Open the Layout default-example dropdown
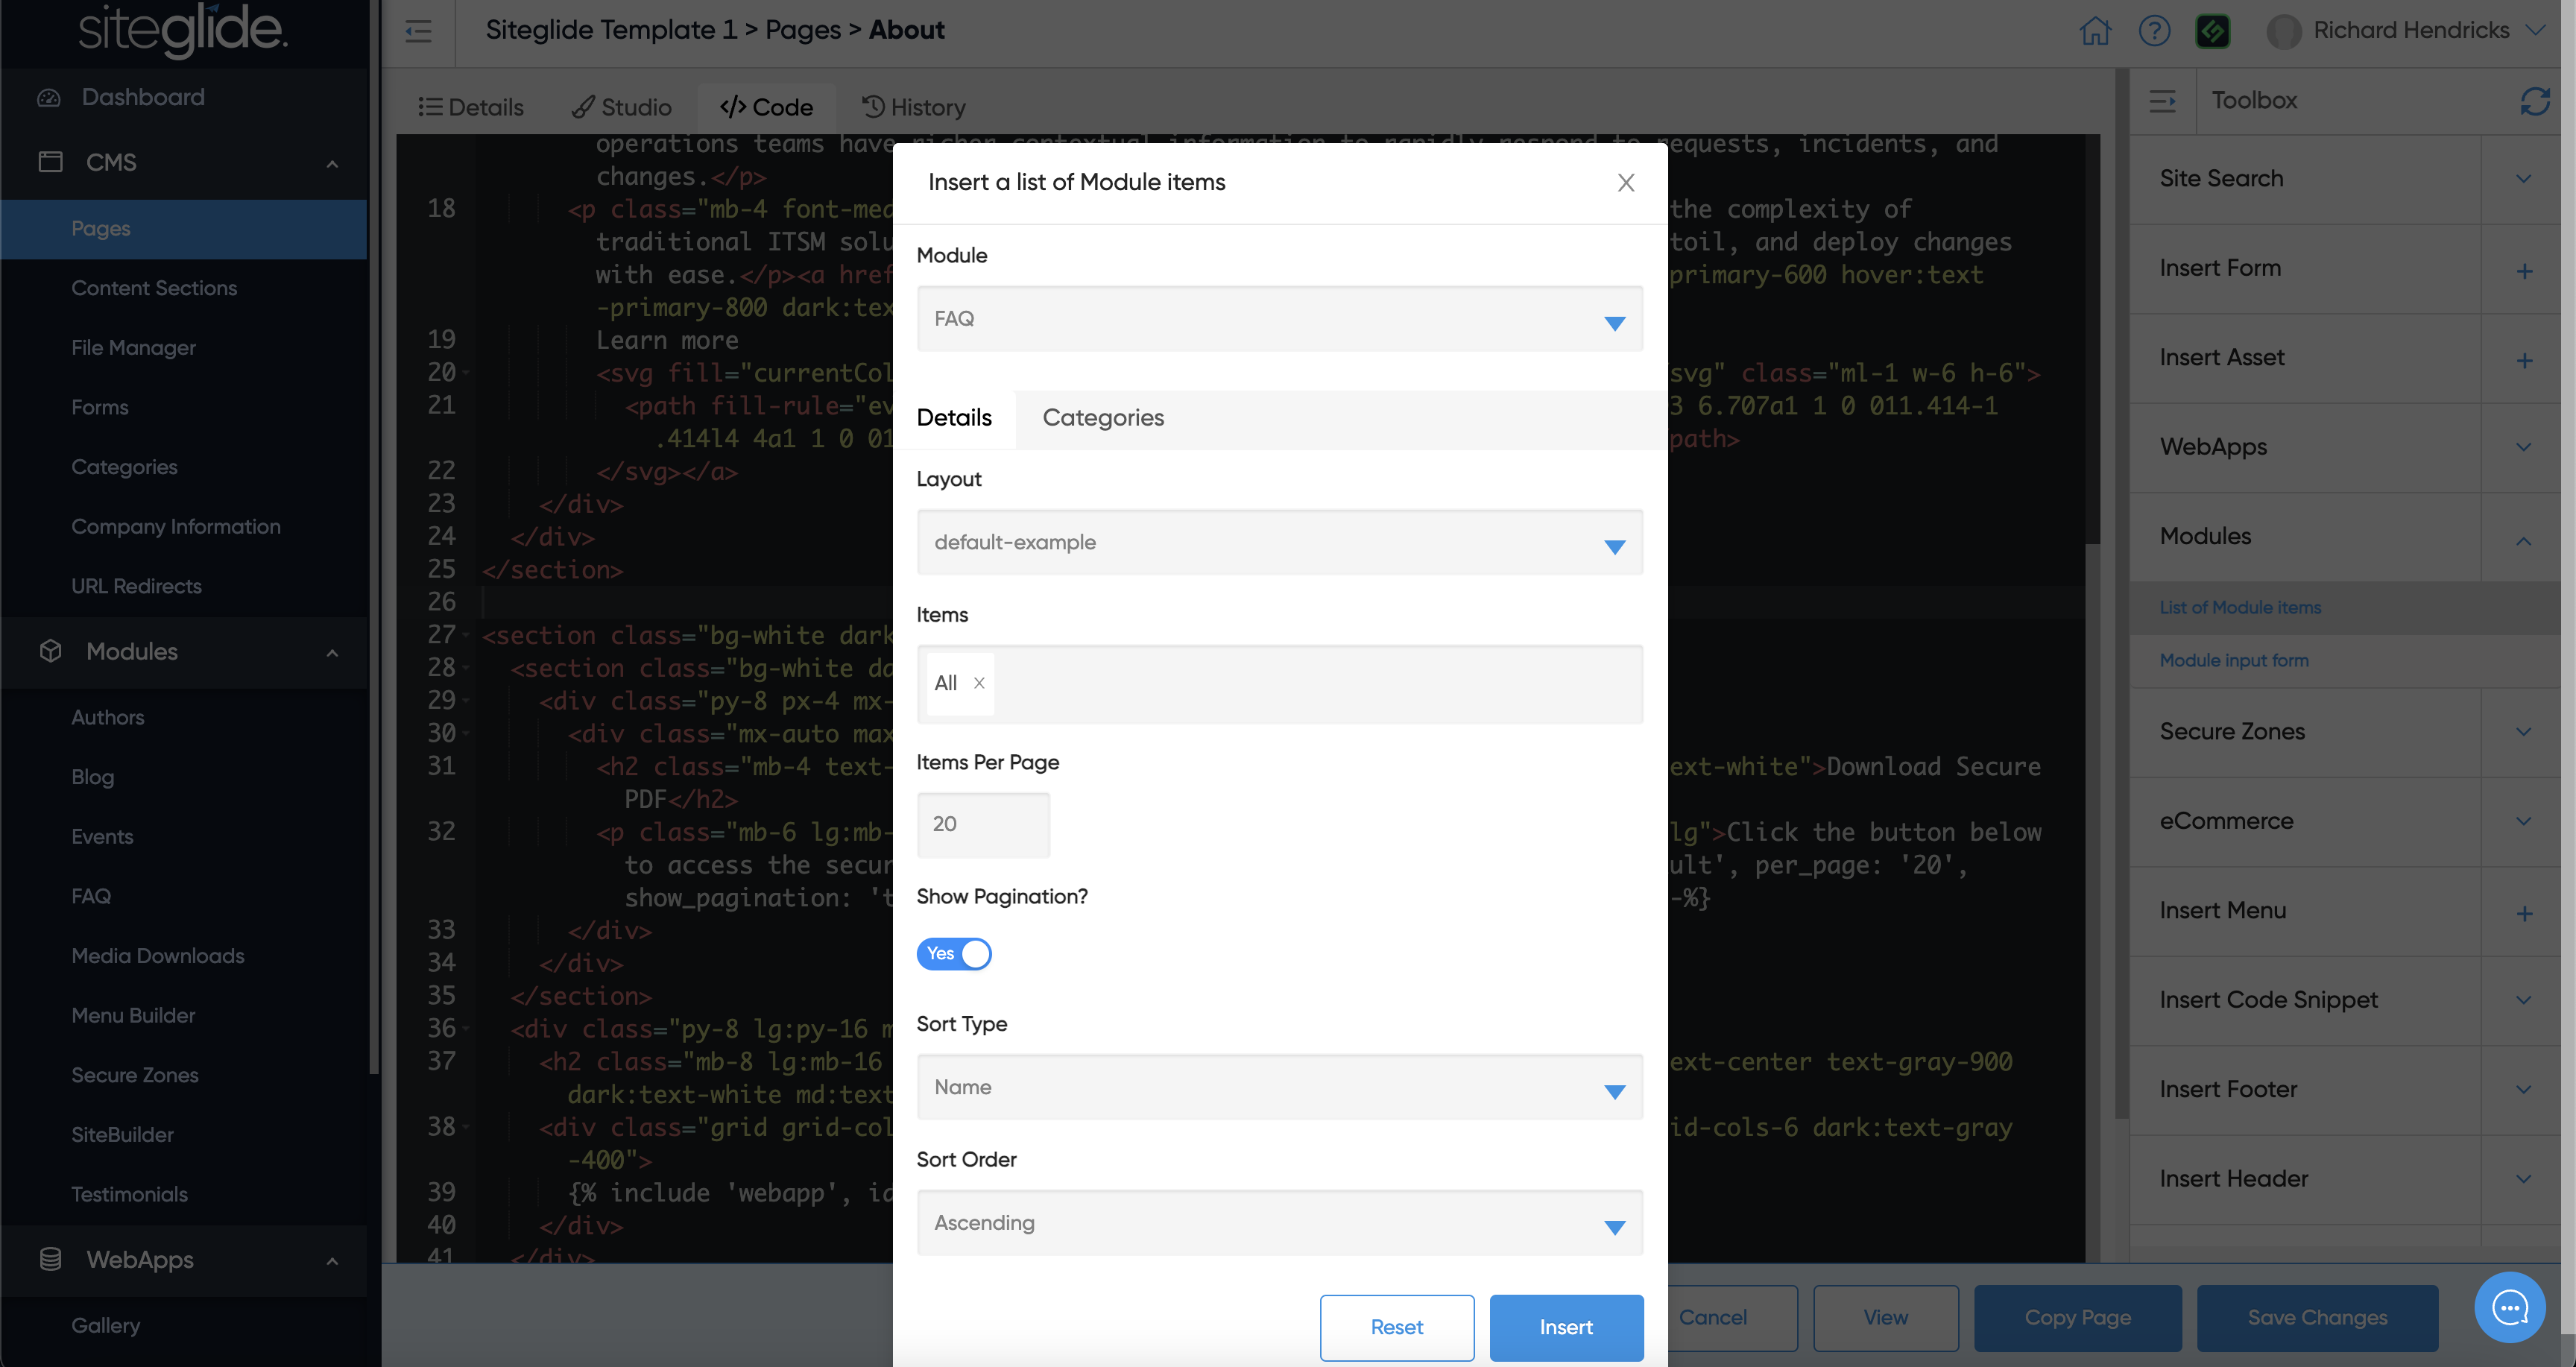Viewport: 2576px width, 1367px height. 1279,543
